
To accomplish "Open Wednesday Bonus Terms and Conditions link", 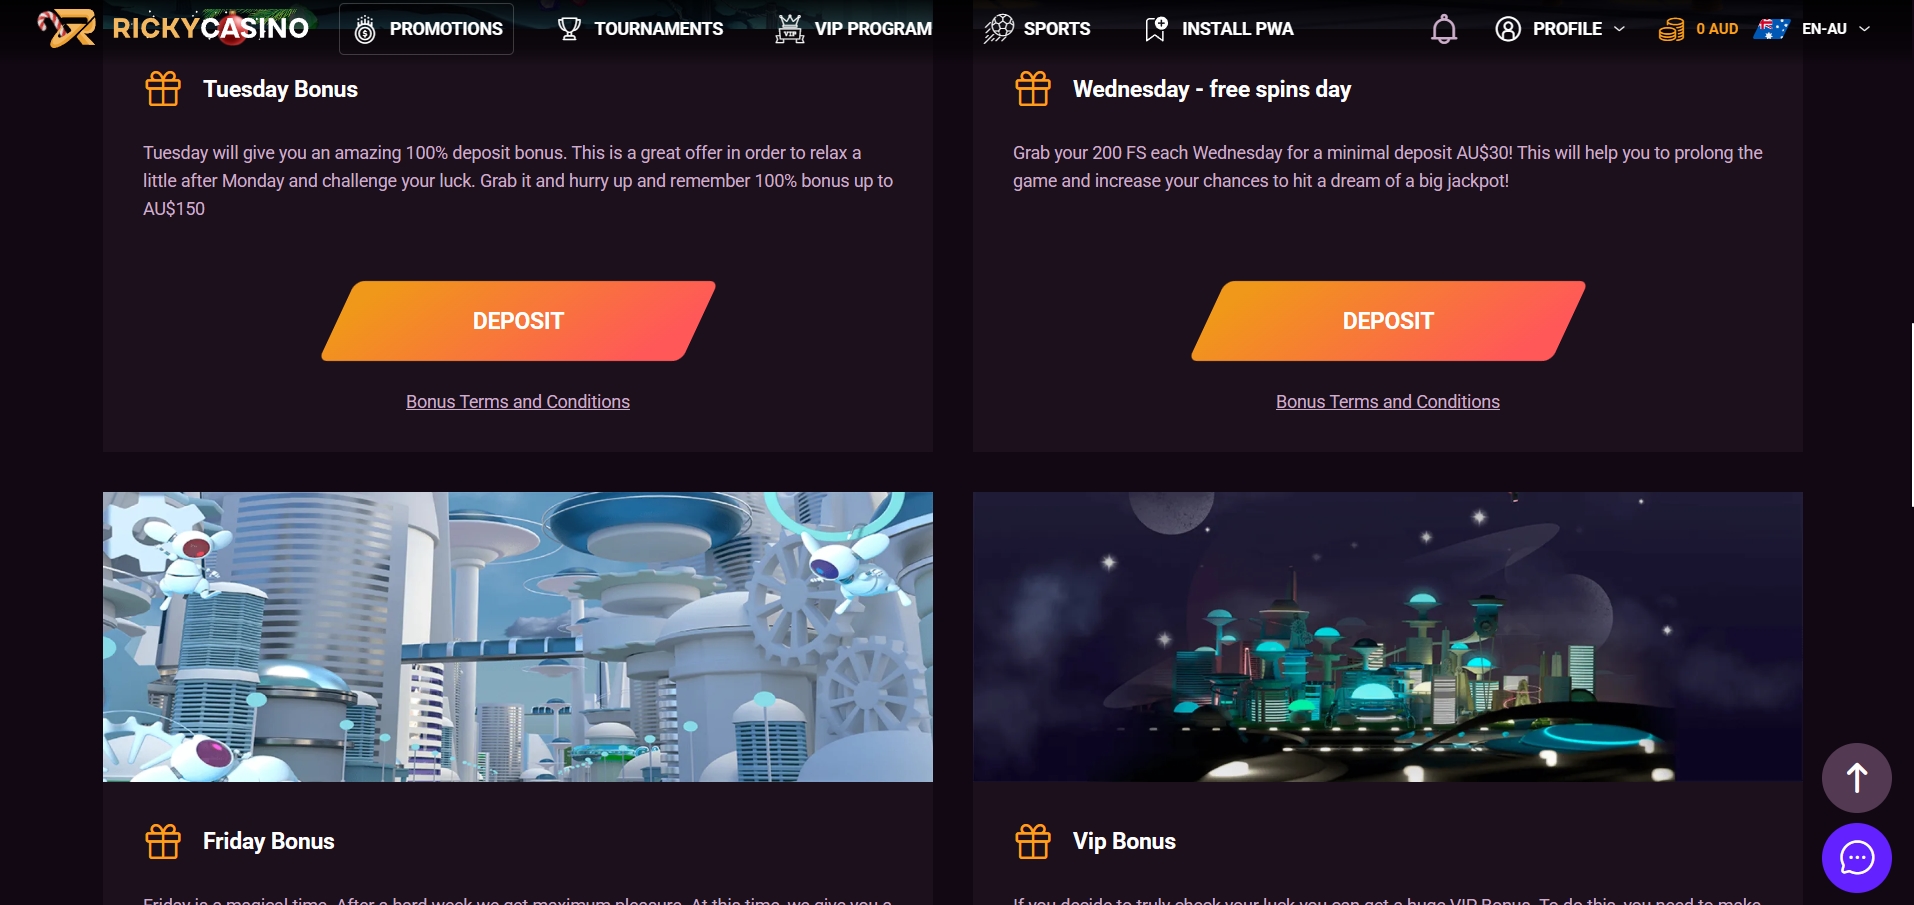I will (x=1388, y=401).
